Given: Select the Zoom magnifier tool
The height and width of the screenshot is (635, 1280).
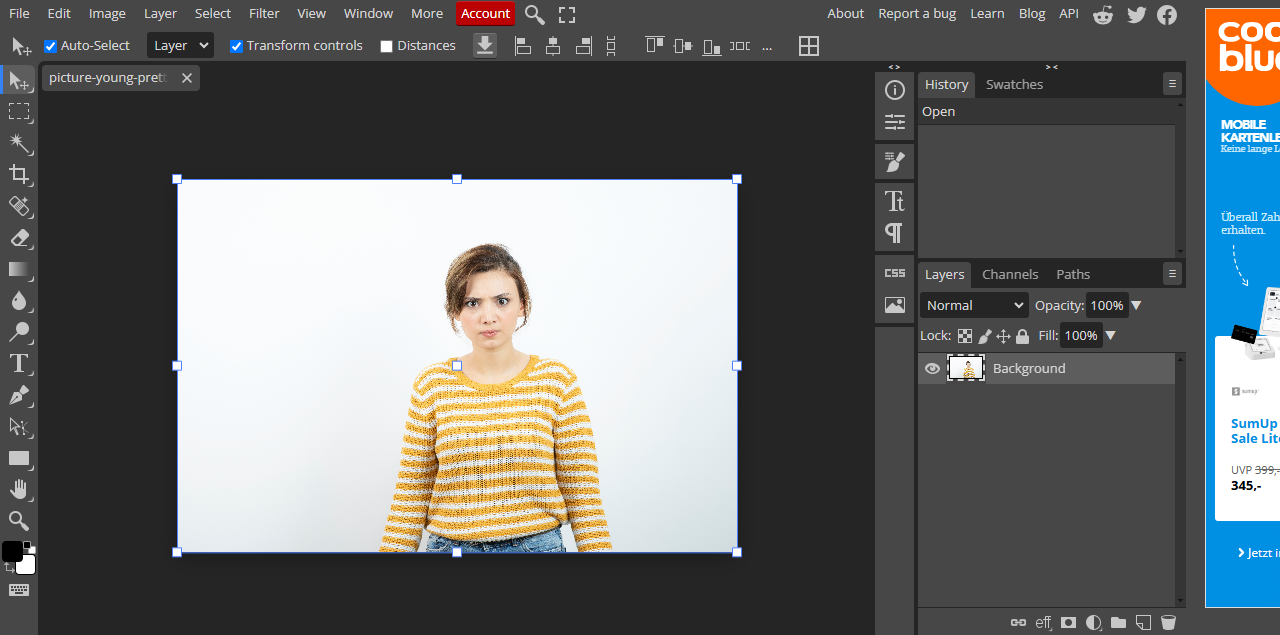Looking at the screenshot, I should point(19,520).
